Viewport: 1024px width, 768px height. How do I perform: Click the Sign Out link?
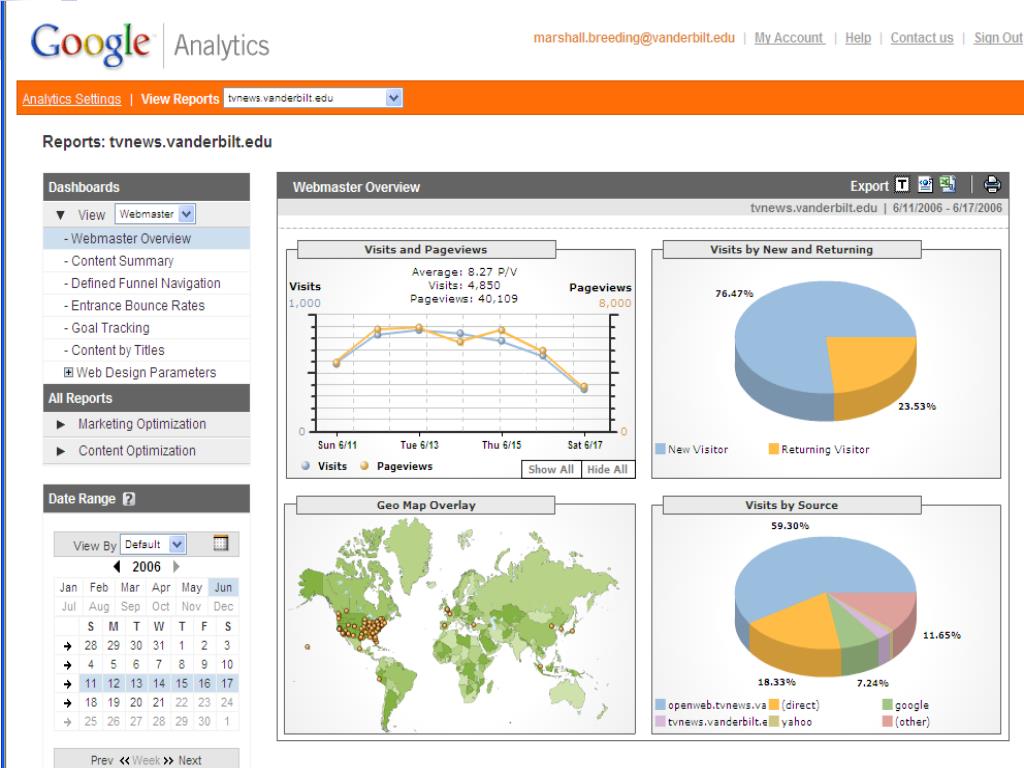998,38
